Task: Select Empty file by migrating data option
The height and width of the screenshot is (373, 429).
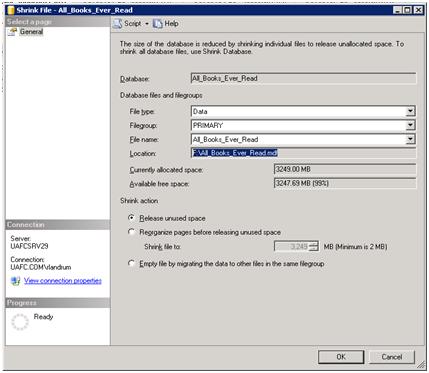Action: pyautogui.click(x=132, y=264)
